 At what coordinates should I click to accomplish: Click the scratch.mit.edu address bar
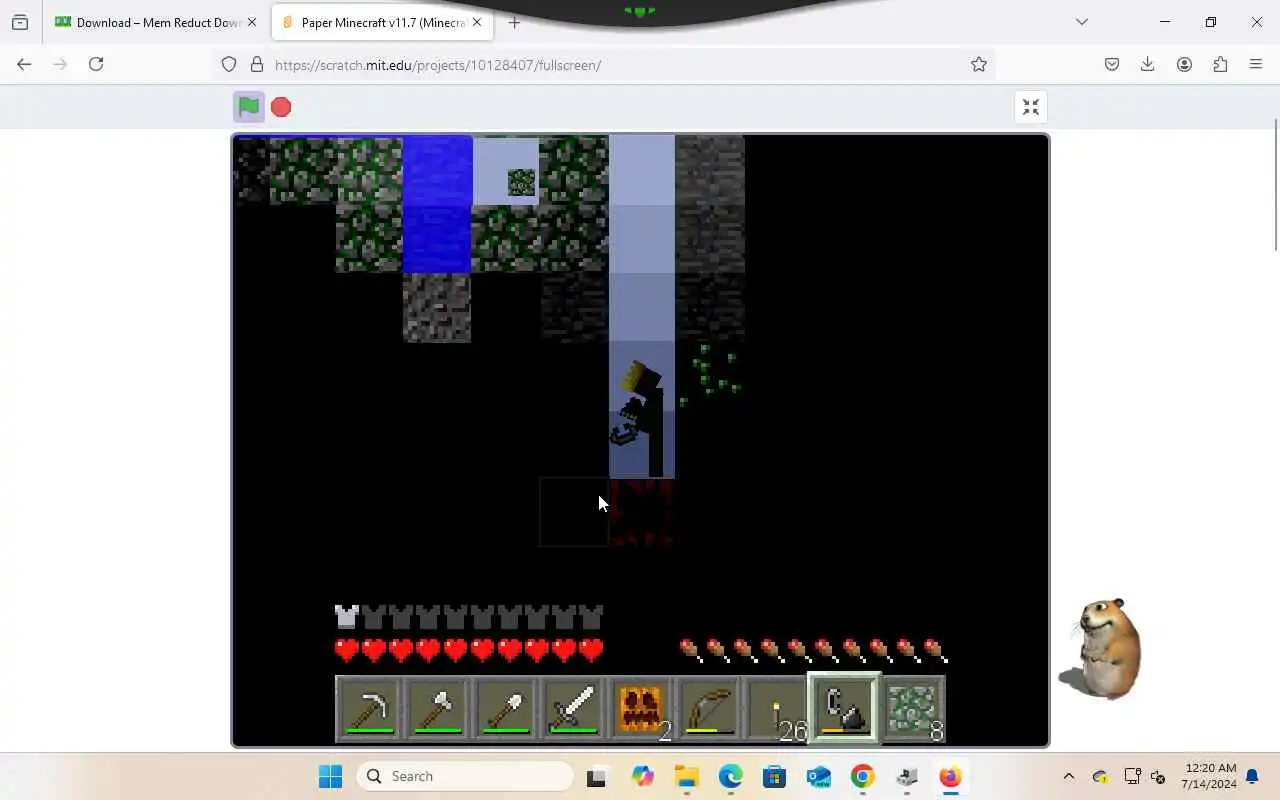tap(605, 64)
